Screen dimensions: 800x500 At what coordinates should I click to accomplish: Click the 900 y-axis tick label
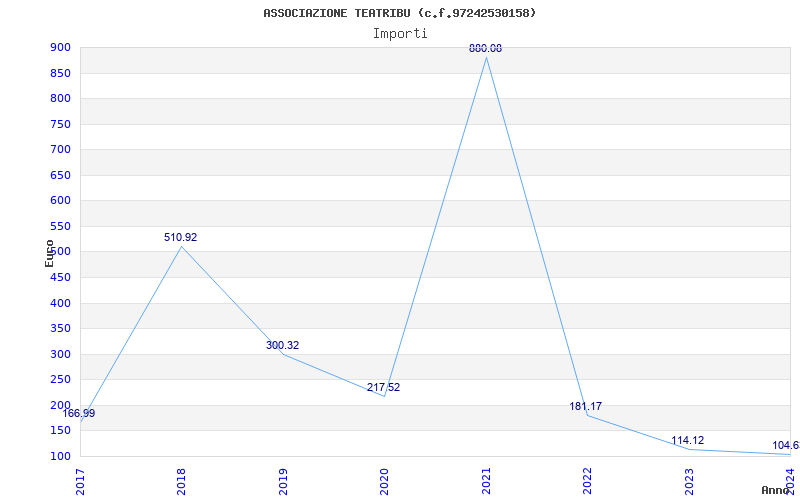(x=60, y=48)
